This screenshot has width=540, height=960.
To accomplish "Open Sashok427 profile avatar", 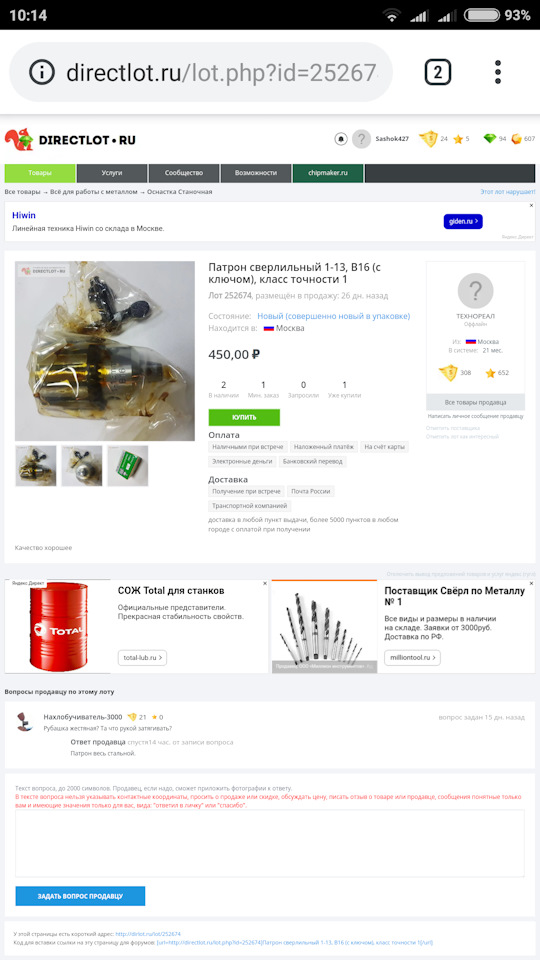I will [x=361, y=139].
